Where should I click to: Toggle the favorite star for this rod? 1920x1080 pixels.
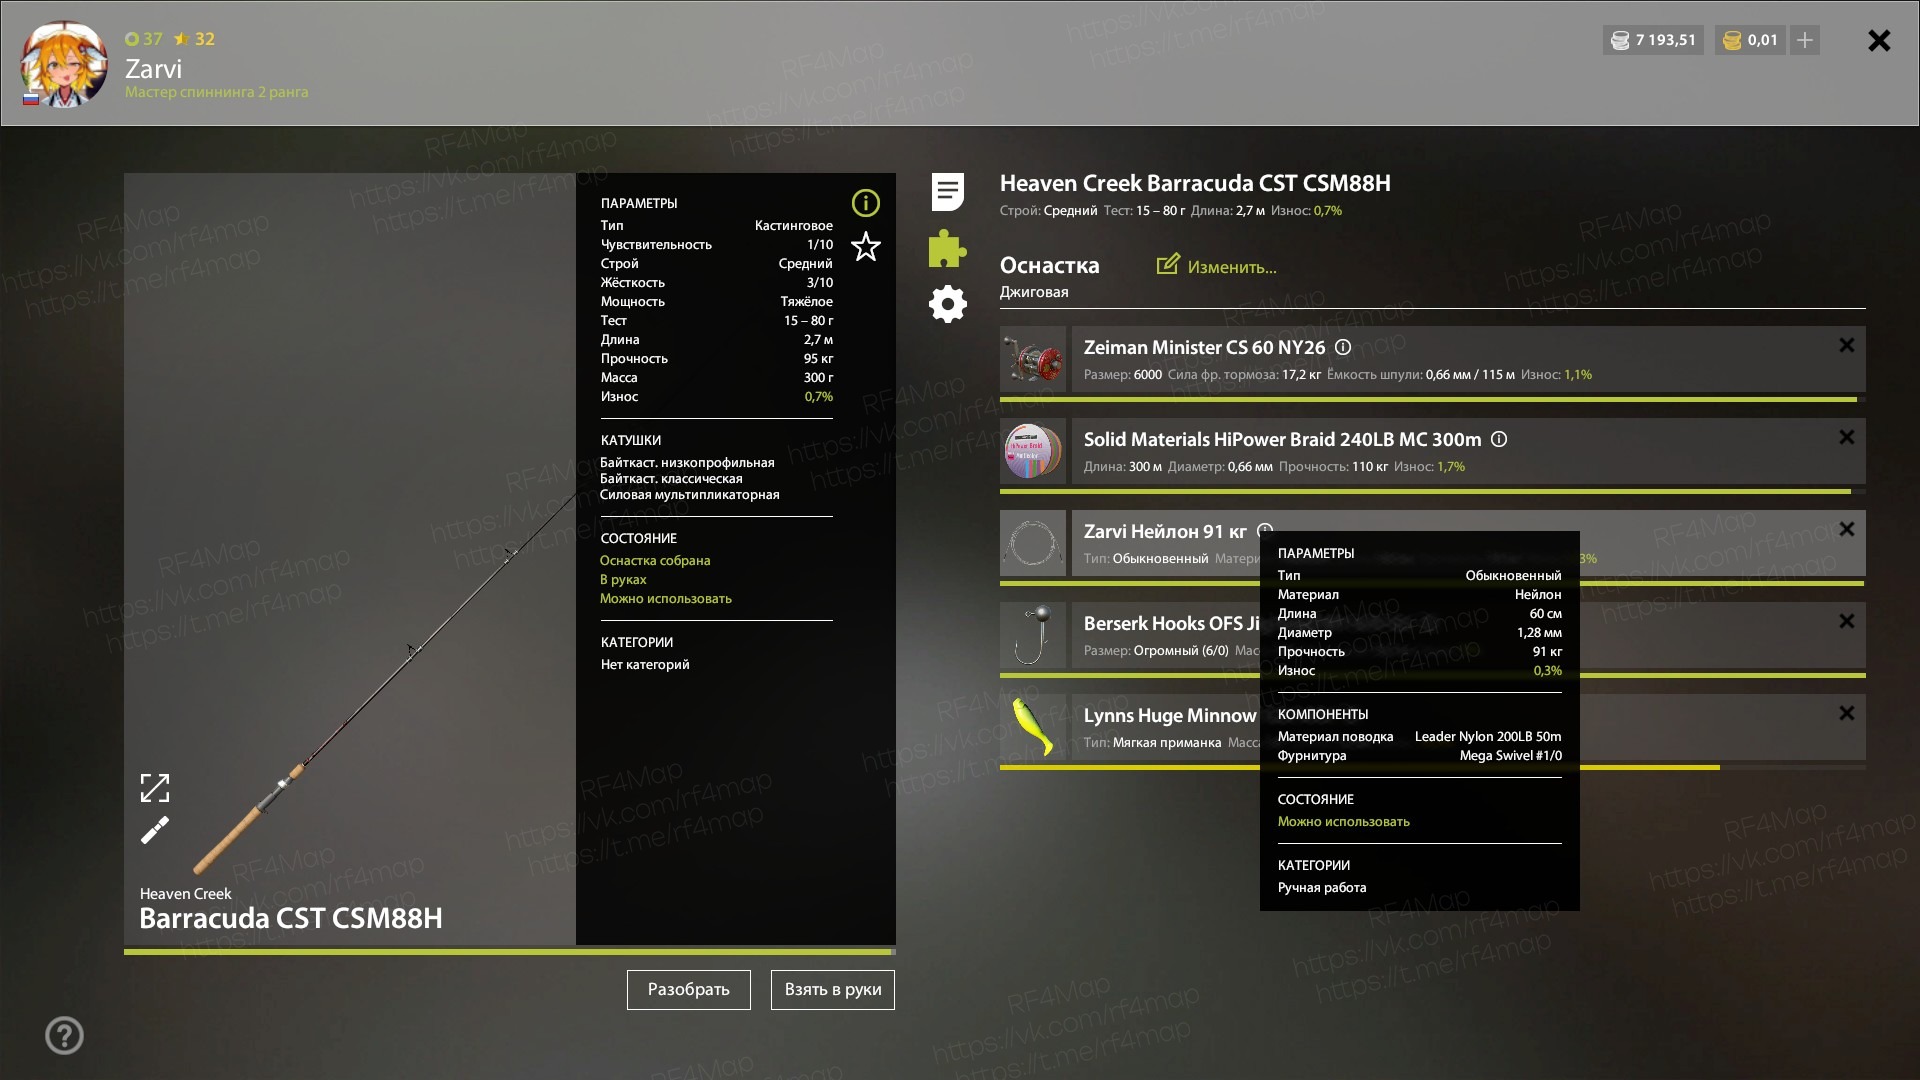click(x=865, y=246)
